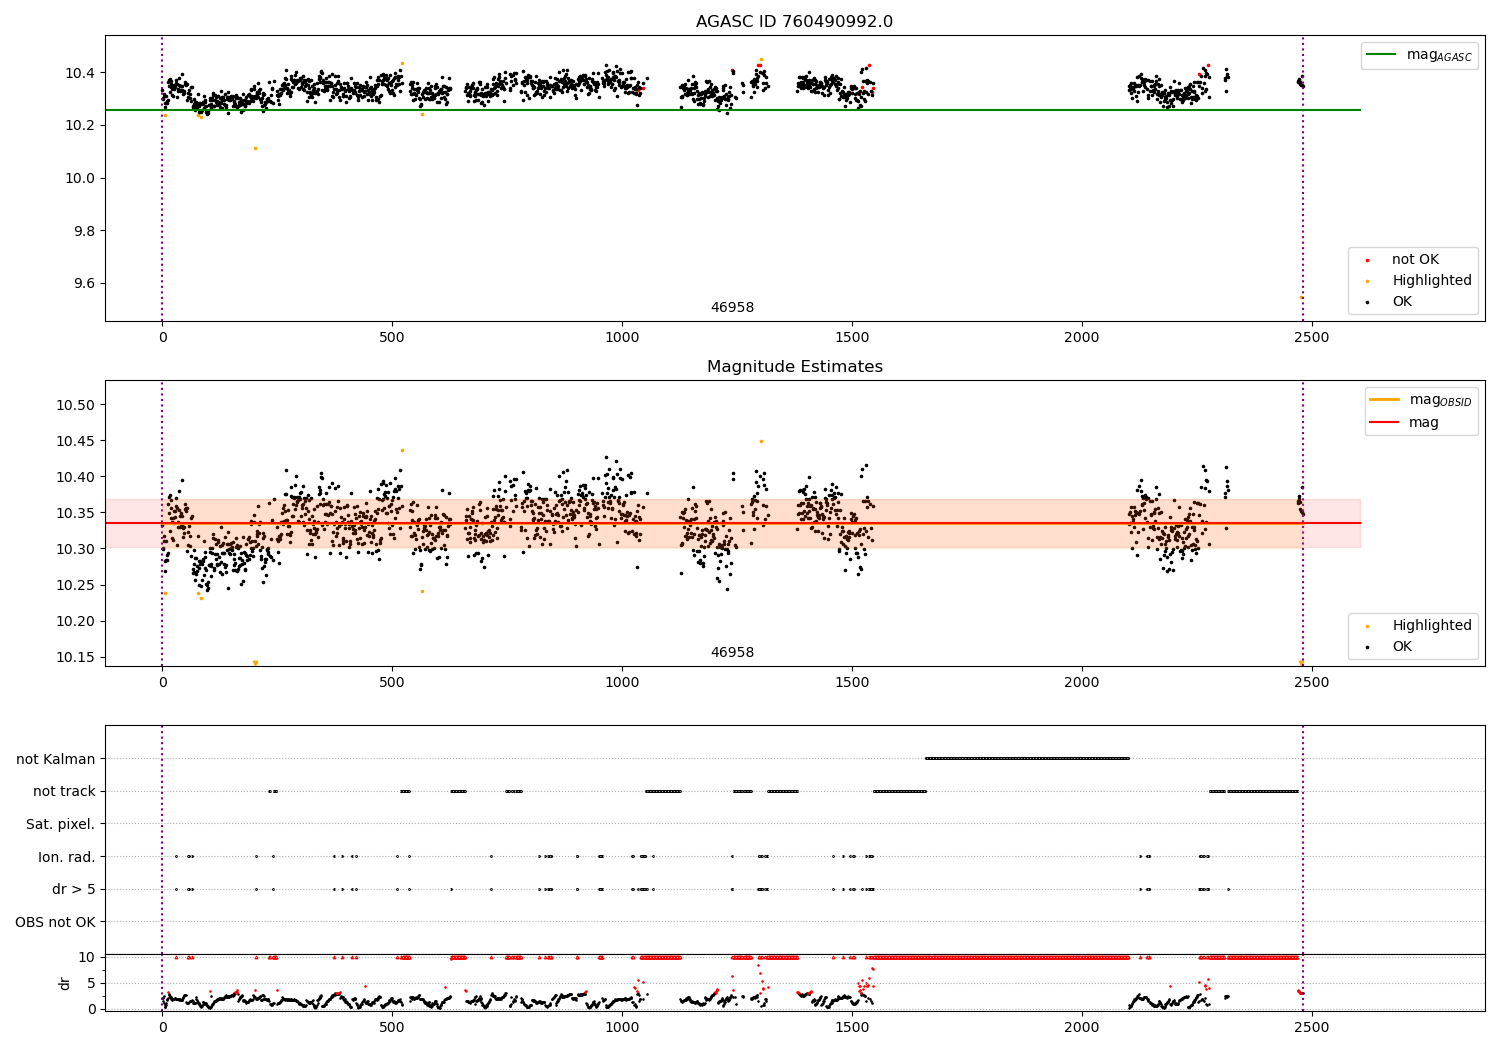The height and width of the screenshot is (1050, 1500).
Task: Click the 1500 x-axis tick of bottom plot
Action: coord(852,1028)
